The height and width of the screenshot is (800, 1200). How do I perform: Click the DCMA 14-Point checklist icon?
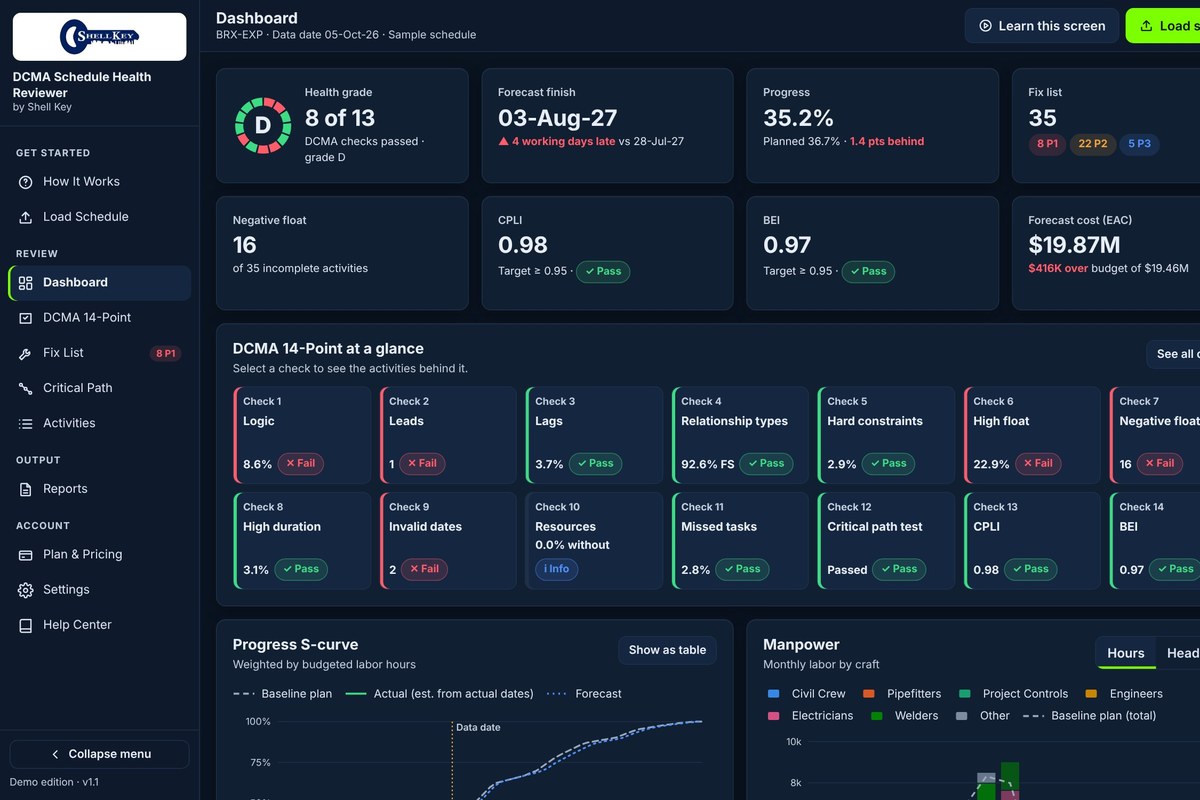tap(26, 318)
